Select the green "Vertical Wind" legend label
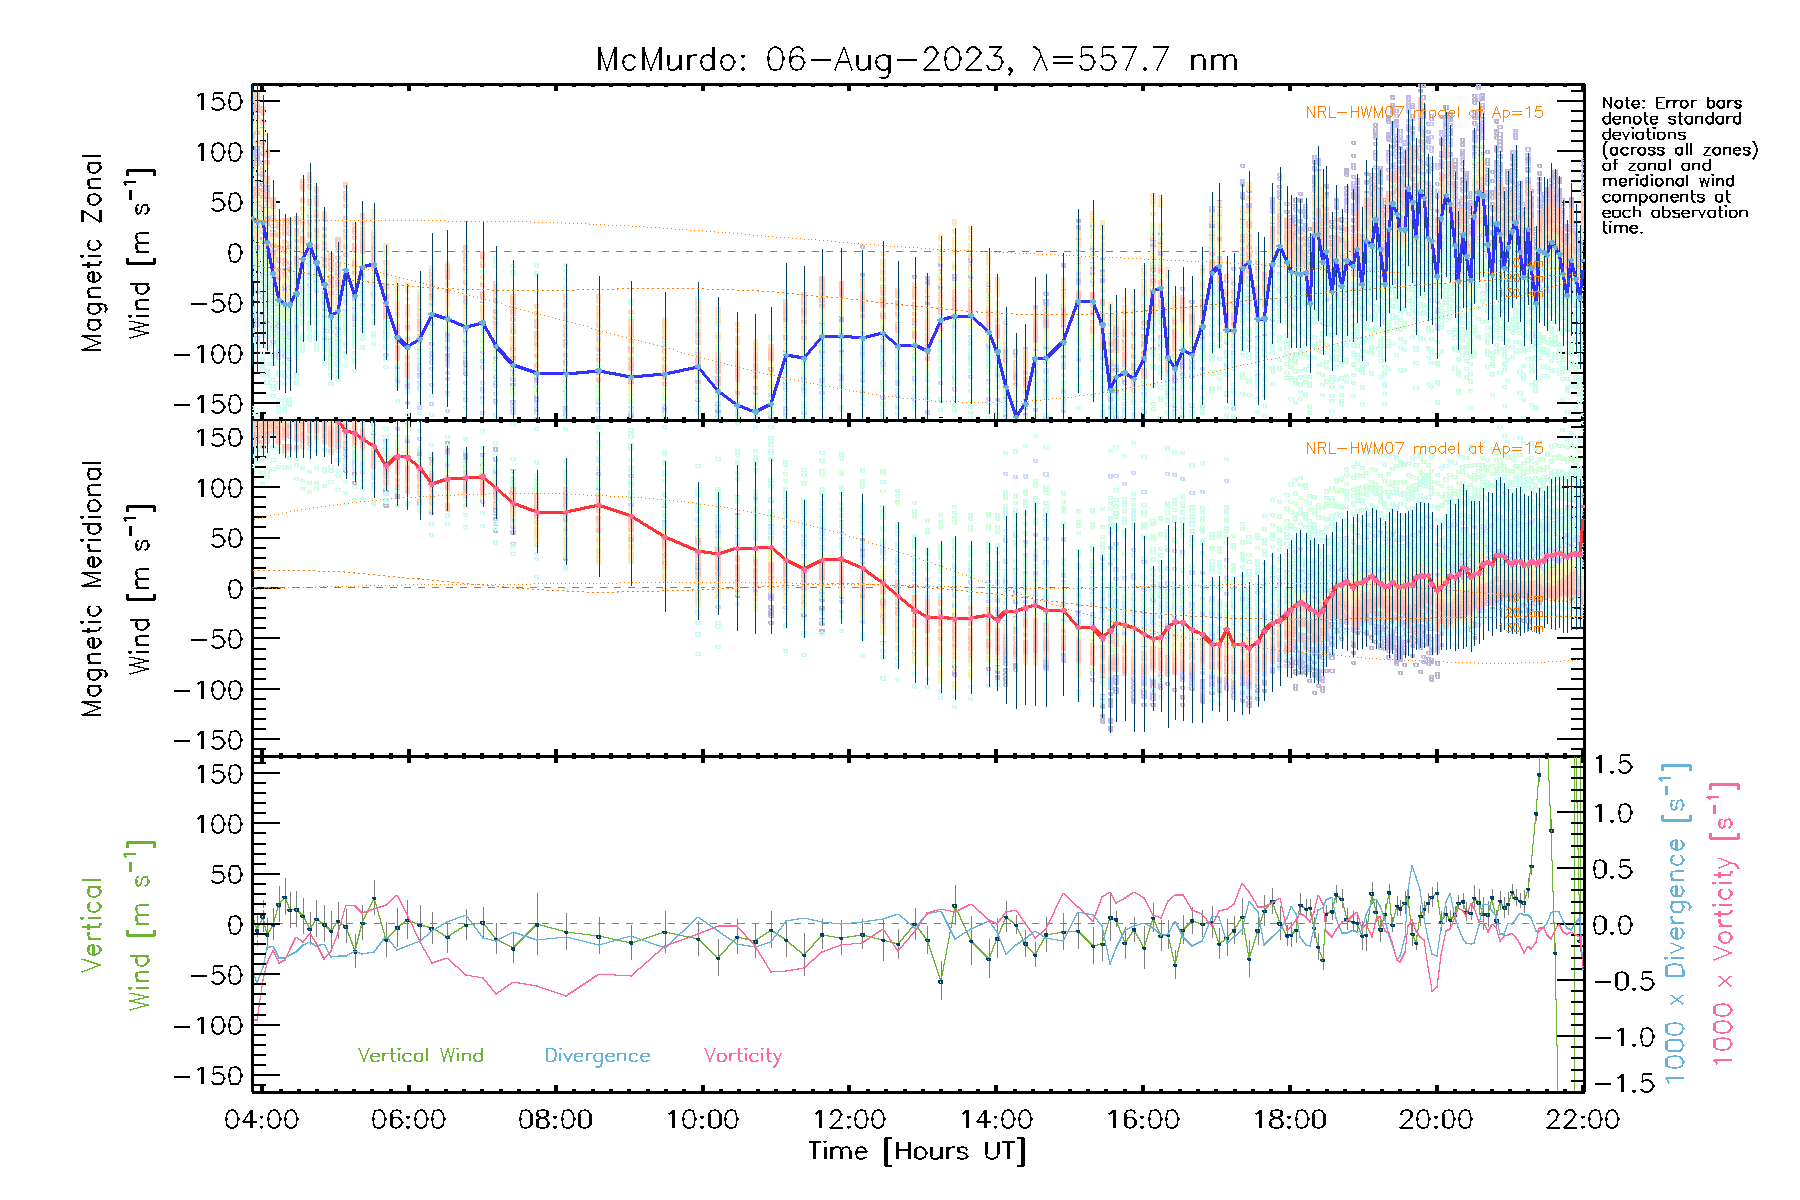 pos(420,1056)
